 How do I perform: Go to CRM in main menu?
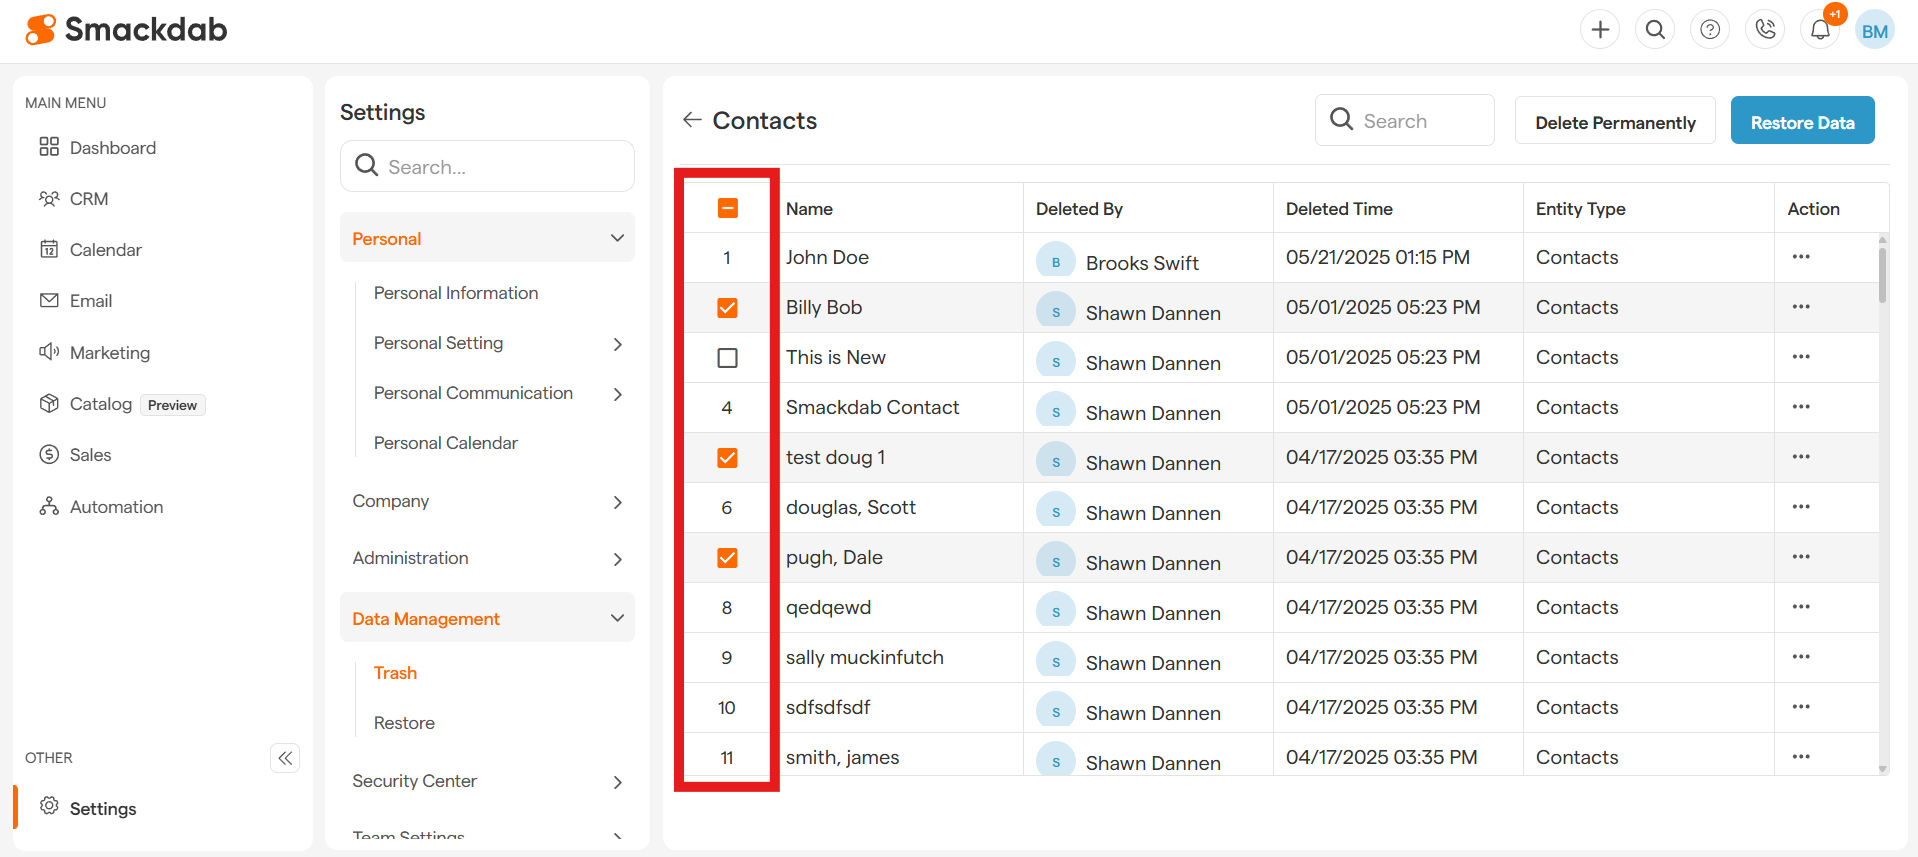[x=89, y=199]
